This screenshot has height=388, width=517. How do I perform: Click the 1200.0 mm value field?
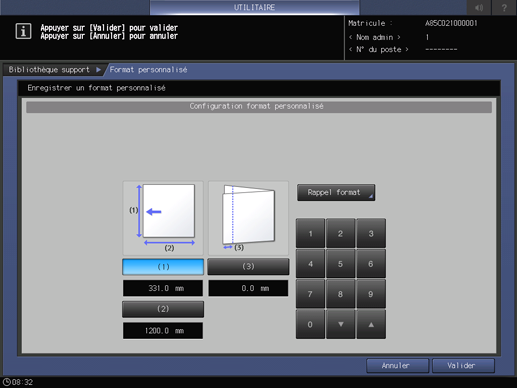click(163, 331)
